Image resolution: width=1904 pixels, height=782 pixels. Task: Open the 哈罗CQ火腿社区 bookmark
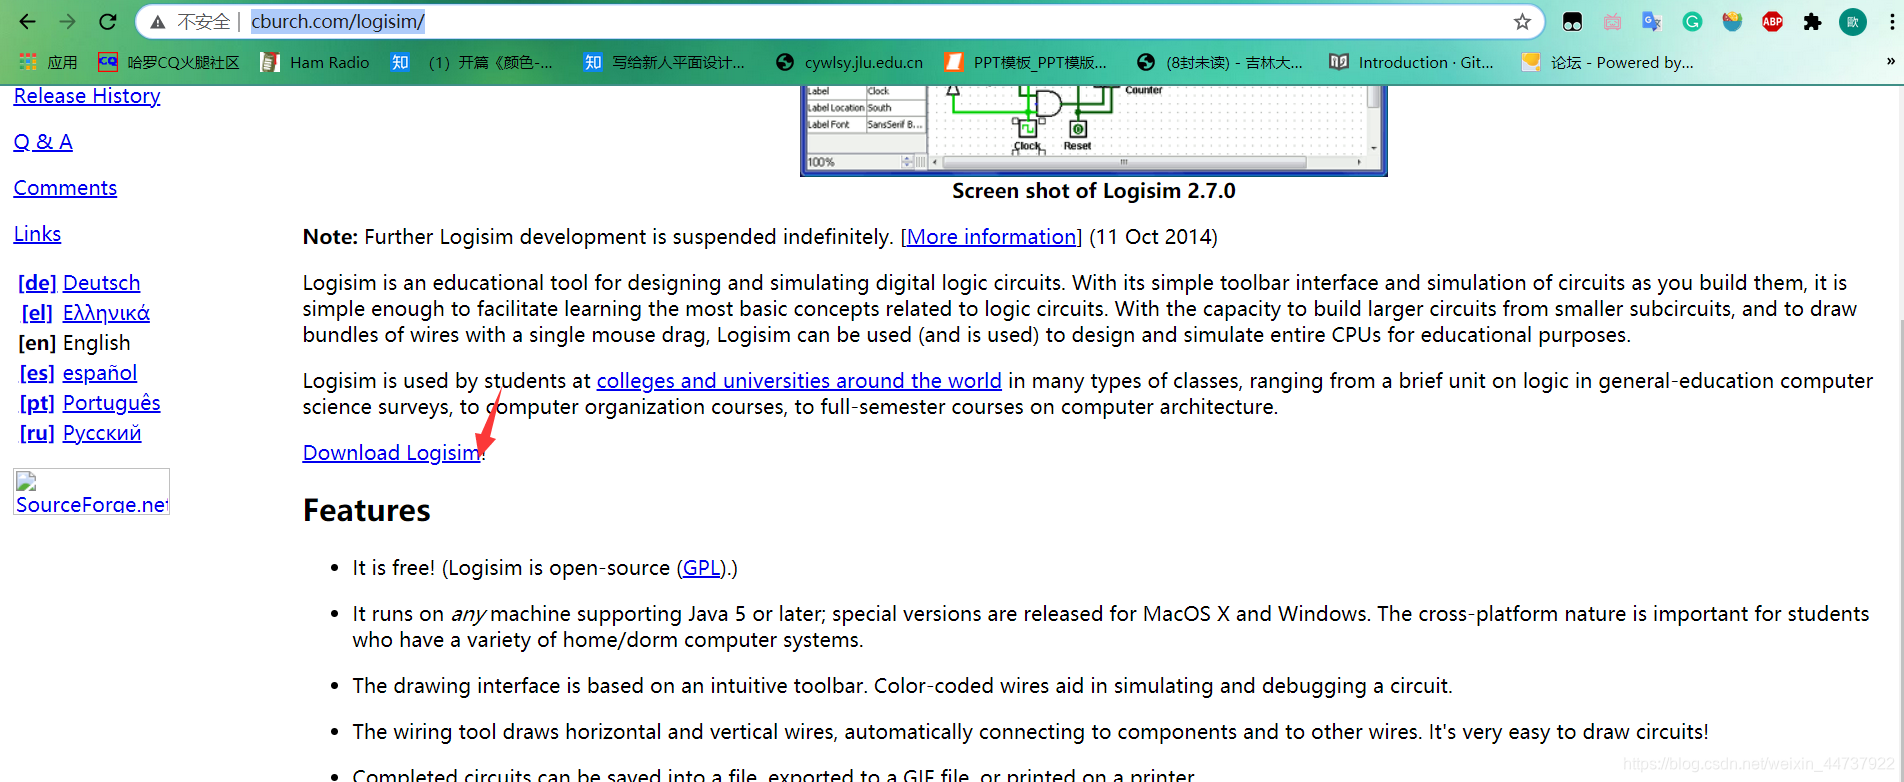(x=169, y=62)
